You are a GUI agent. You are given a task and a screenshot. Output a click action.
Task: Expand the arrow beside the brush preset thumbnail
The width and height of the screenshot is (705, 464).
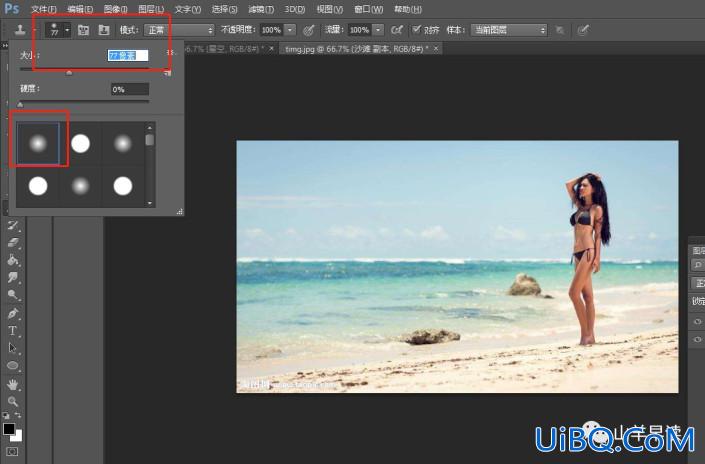click(x=67, y=30)
